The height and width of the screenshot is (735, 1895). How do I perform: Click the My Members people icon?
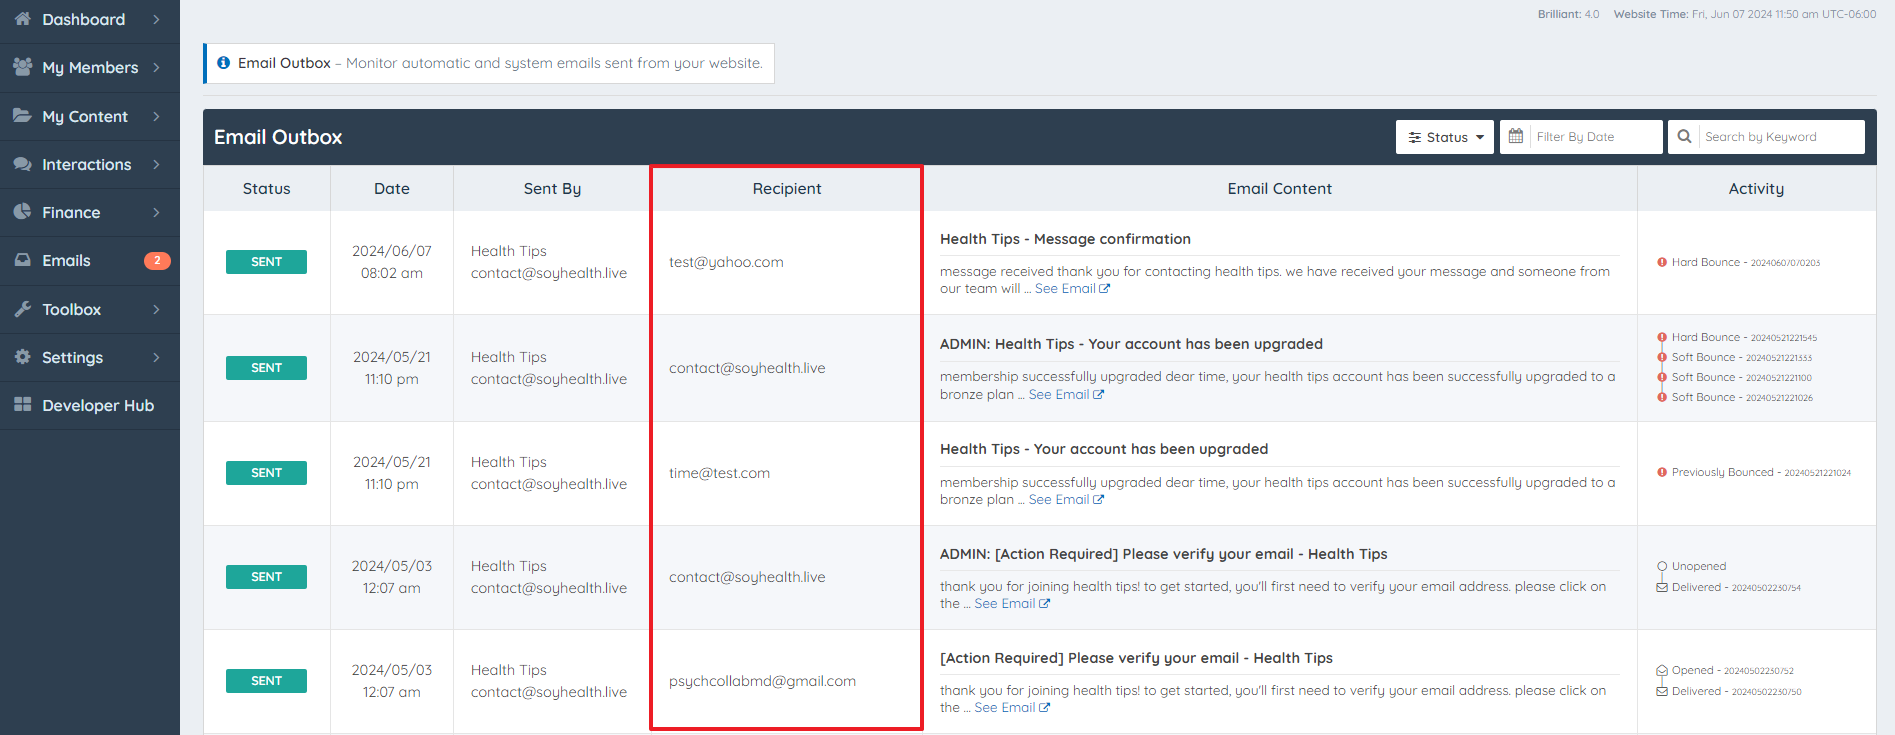[x=22, y=67]
